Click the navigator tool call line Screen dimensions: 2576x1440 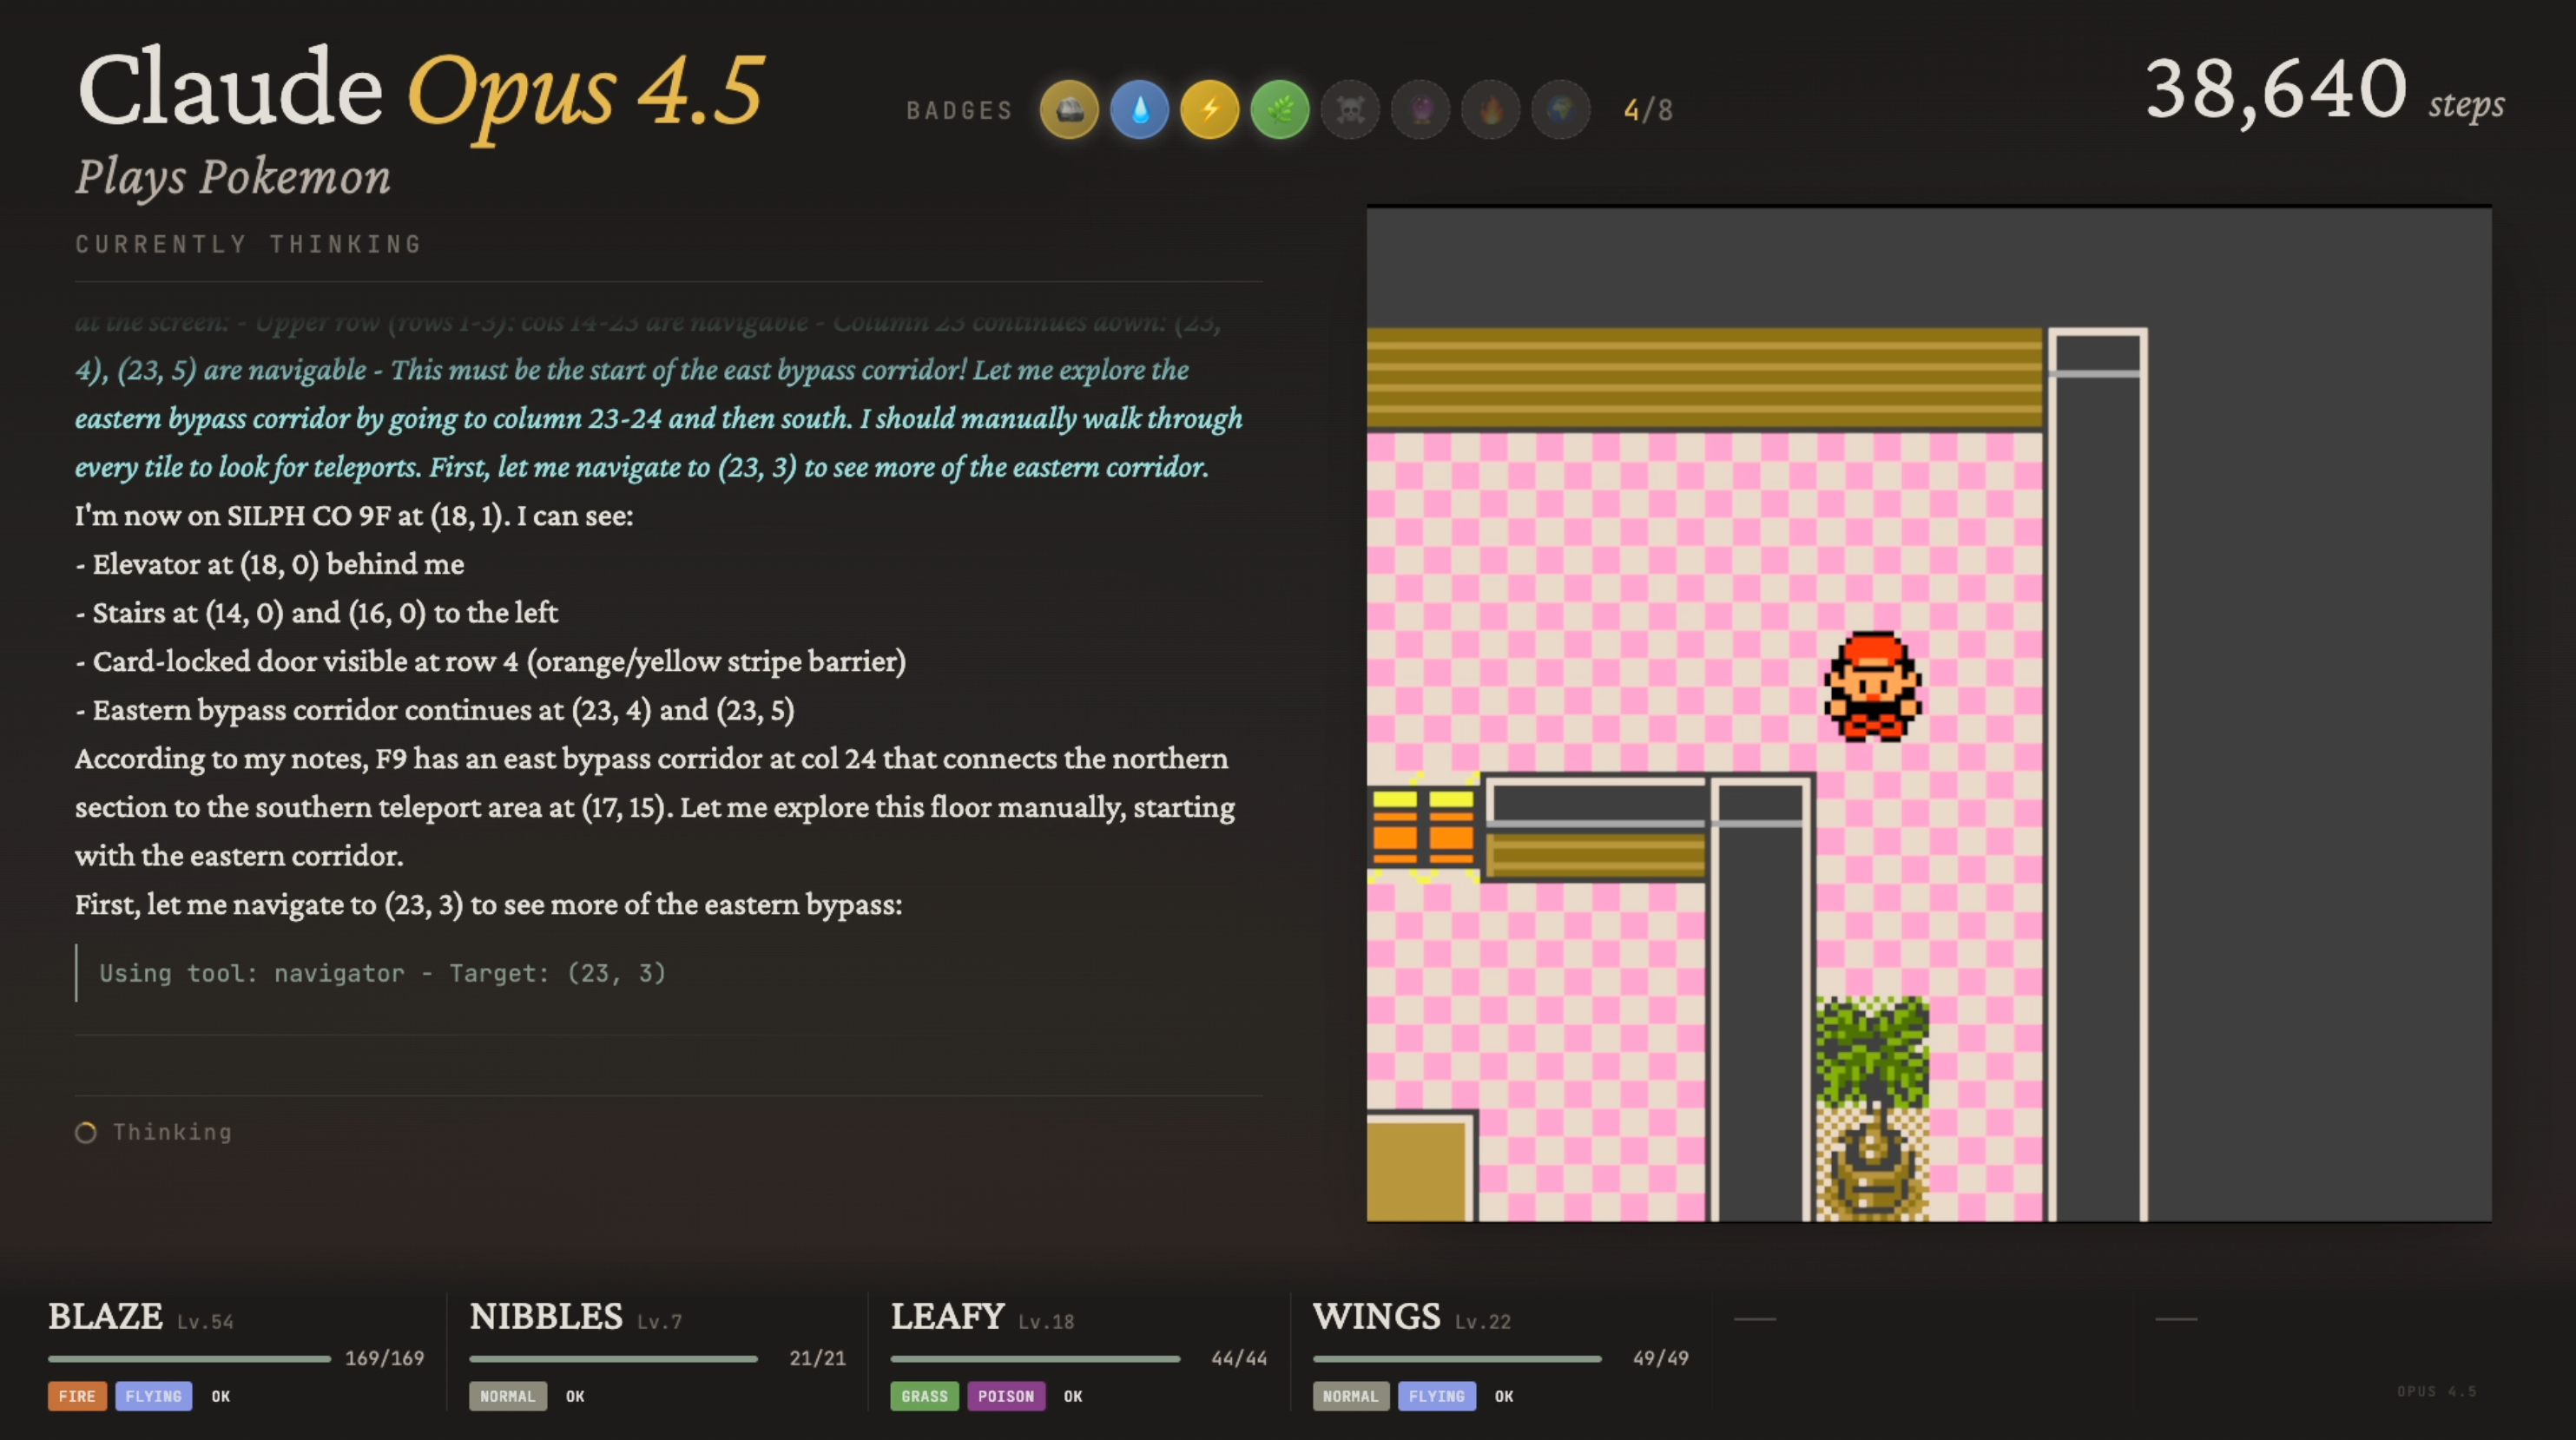tap(382, 973)
